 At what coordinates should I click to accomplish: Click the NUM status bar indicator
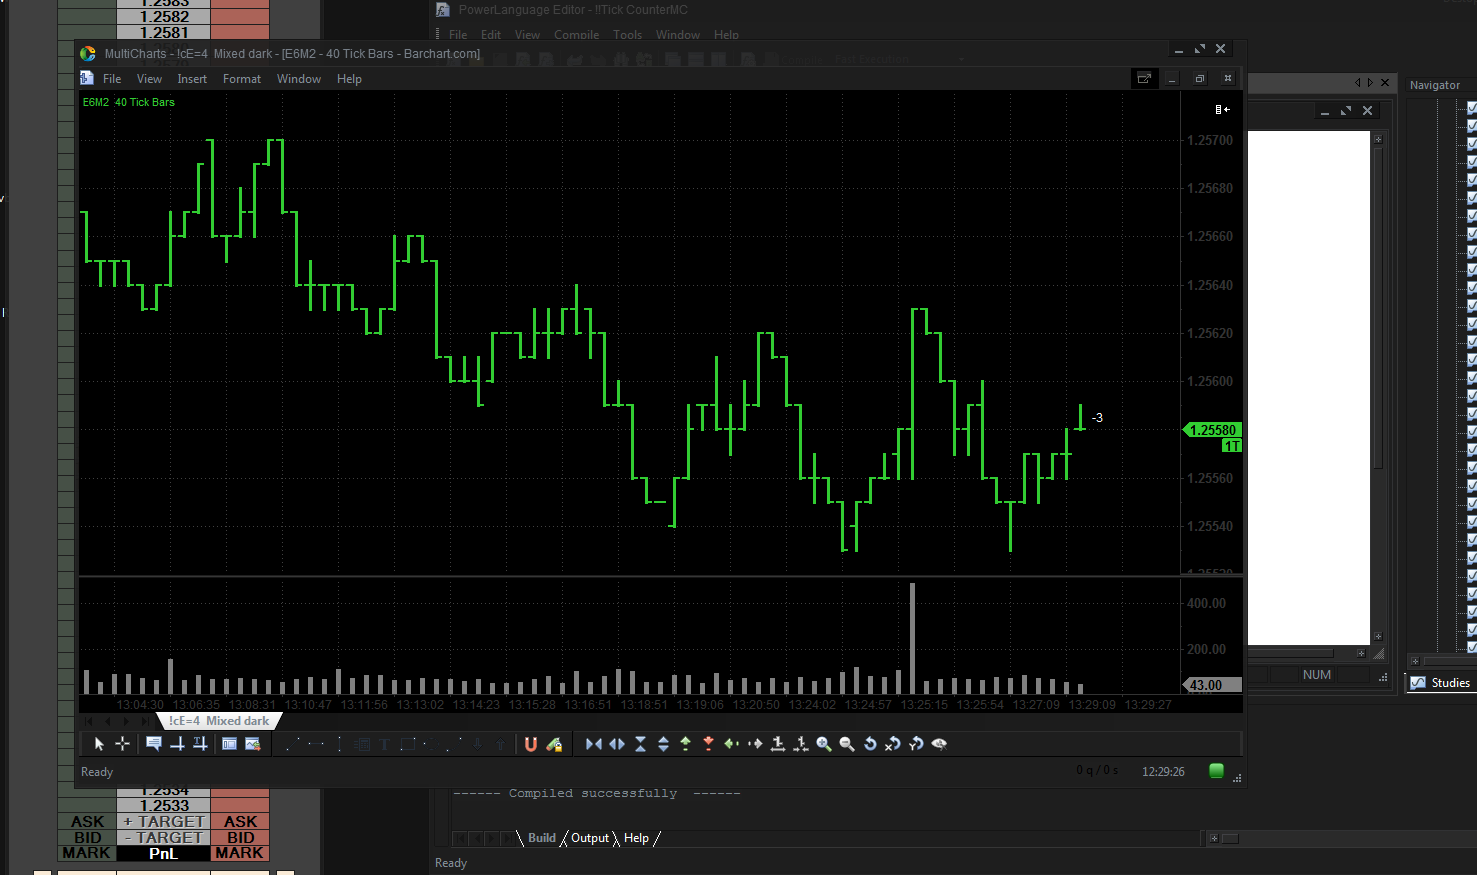(x=1317, y=675)
